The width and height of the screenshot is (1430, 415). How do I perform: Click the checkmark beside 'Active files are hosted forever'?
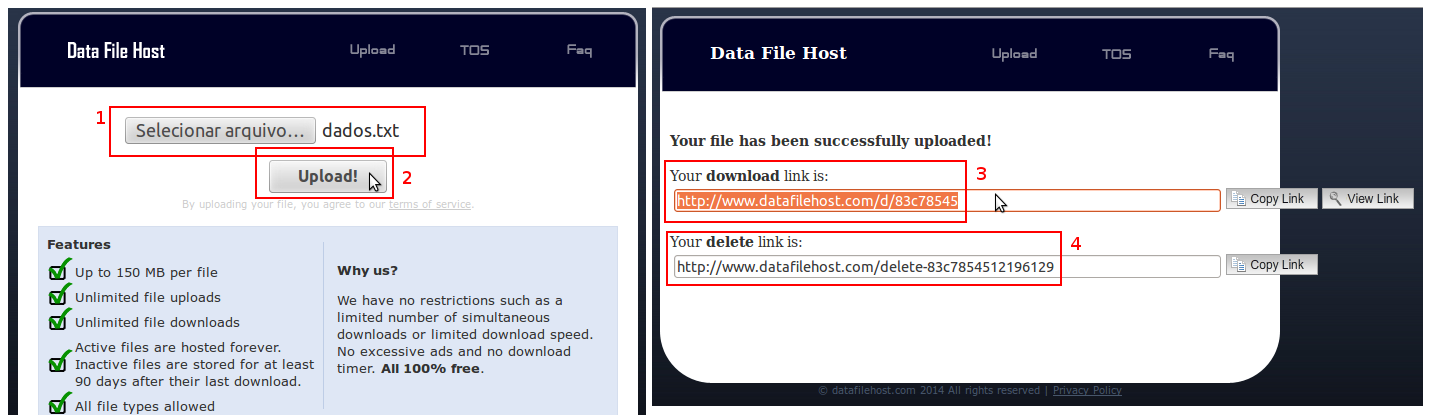coord(59,364)
